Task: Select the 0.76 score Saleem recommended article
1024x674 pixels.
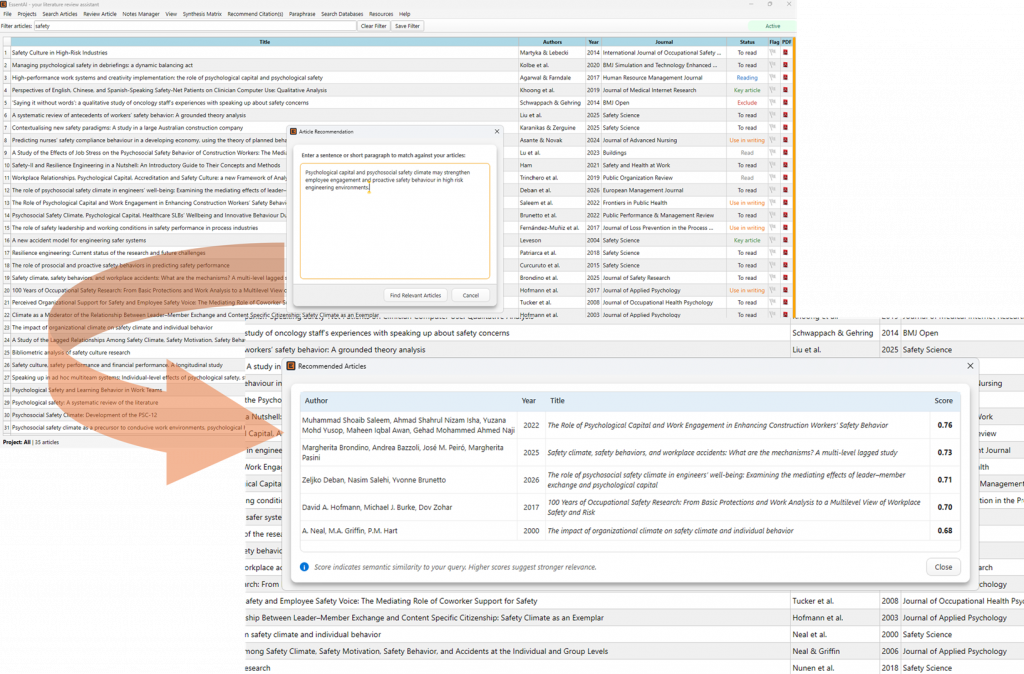Action: pyautogui.click(x=630, y=425)
